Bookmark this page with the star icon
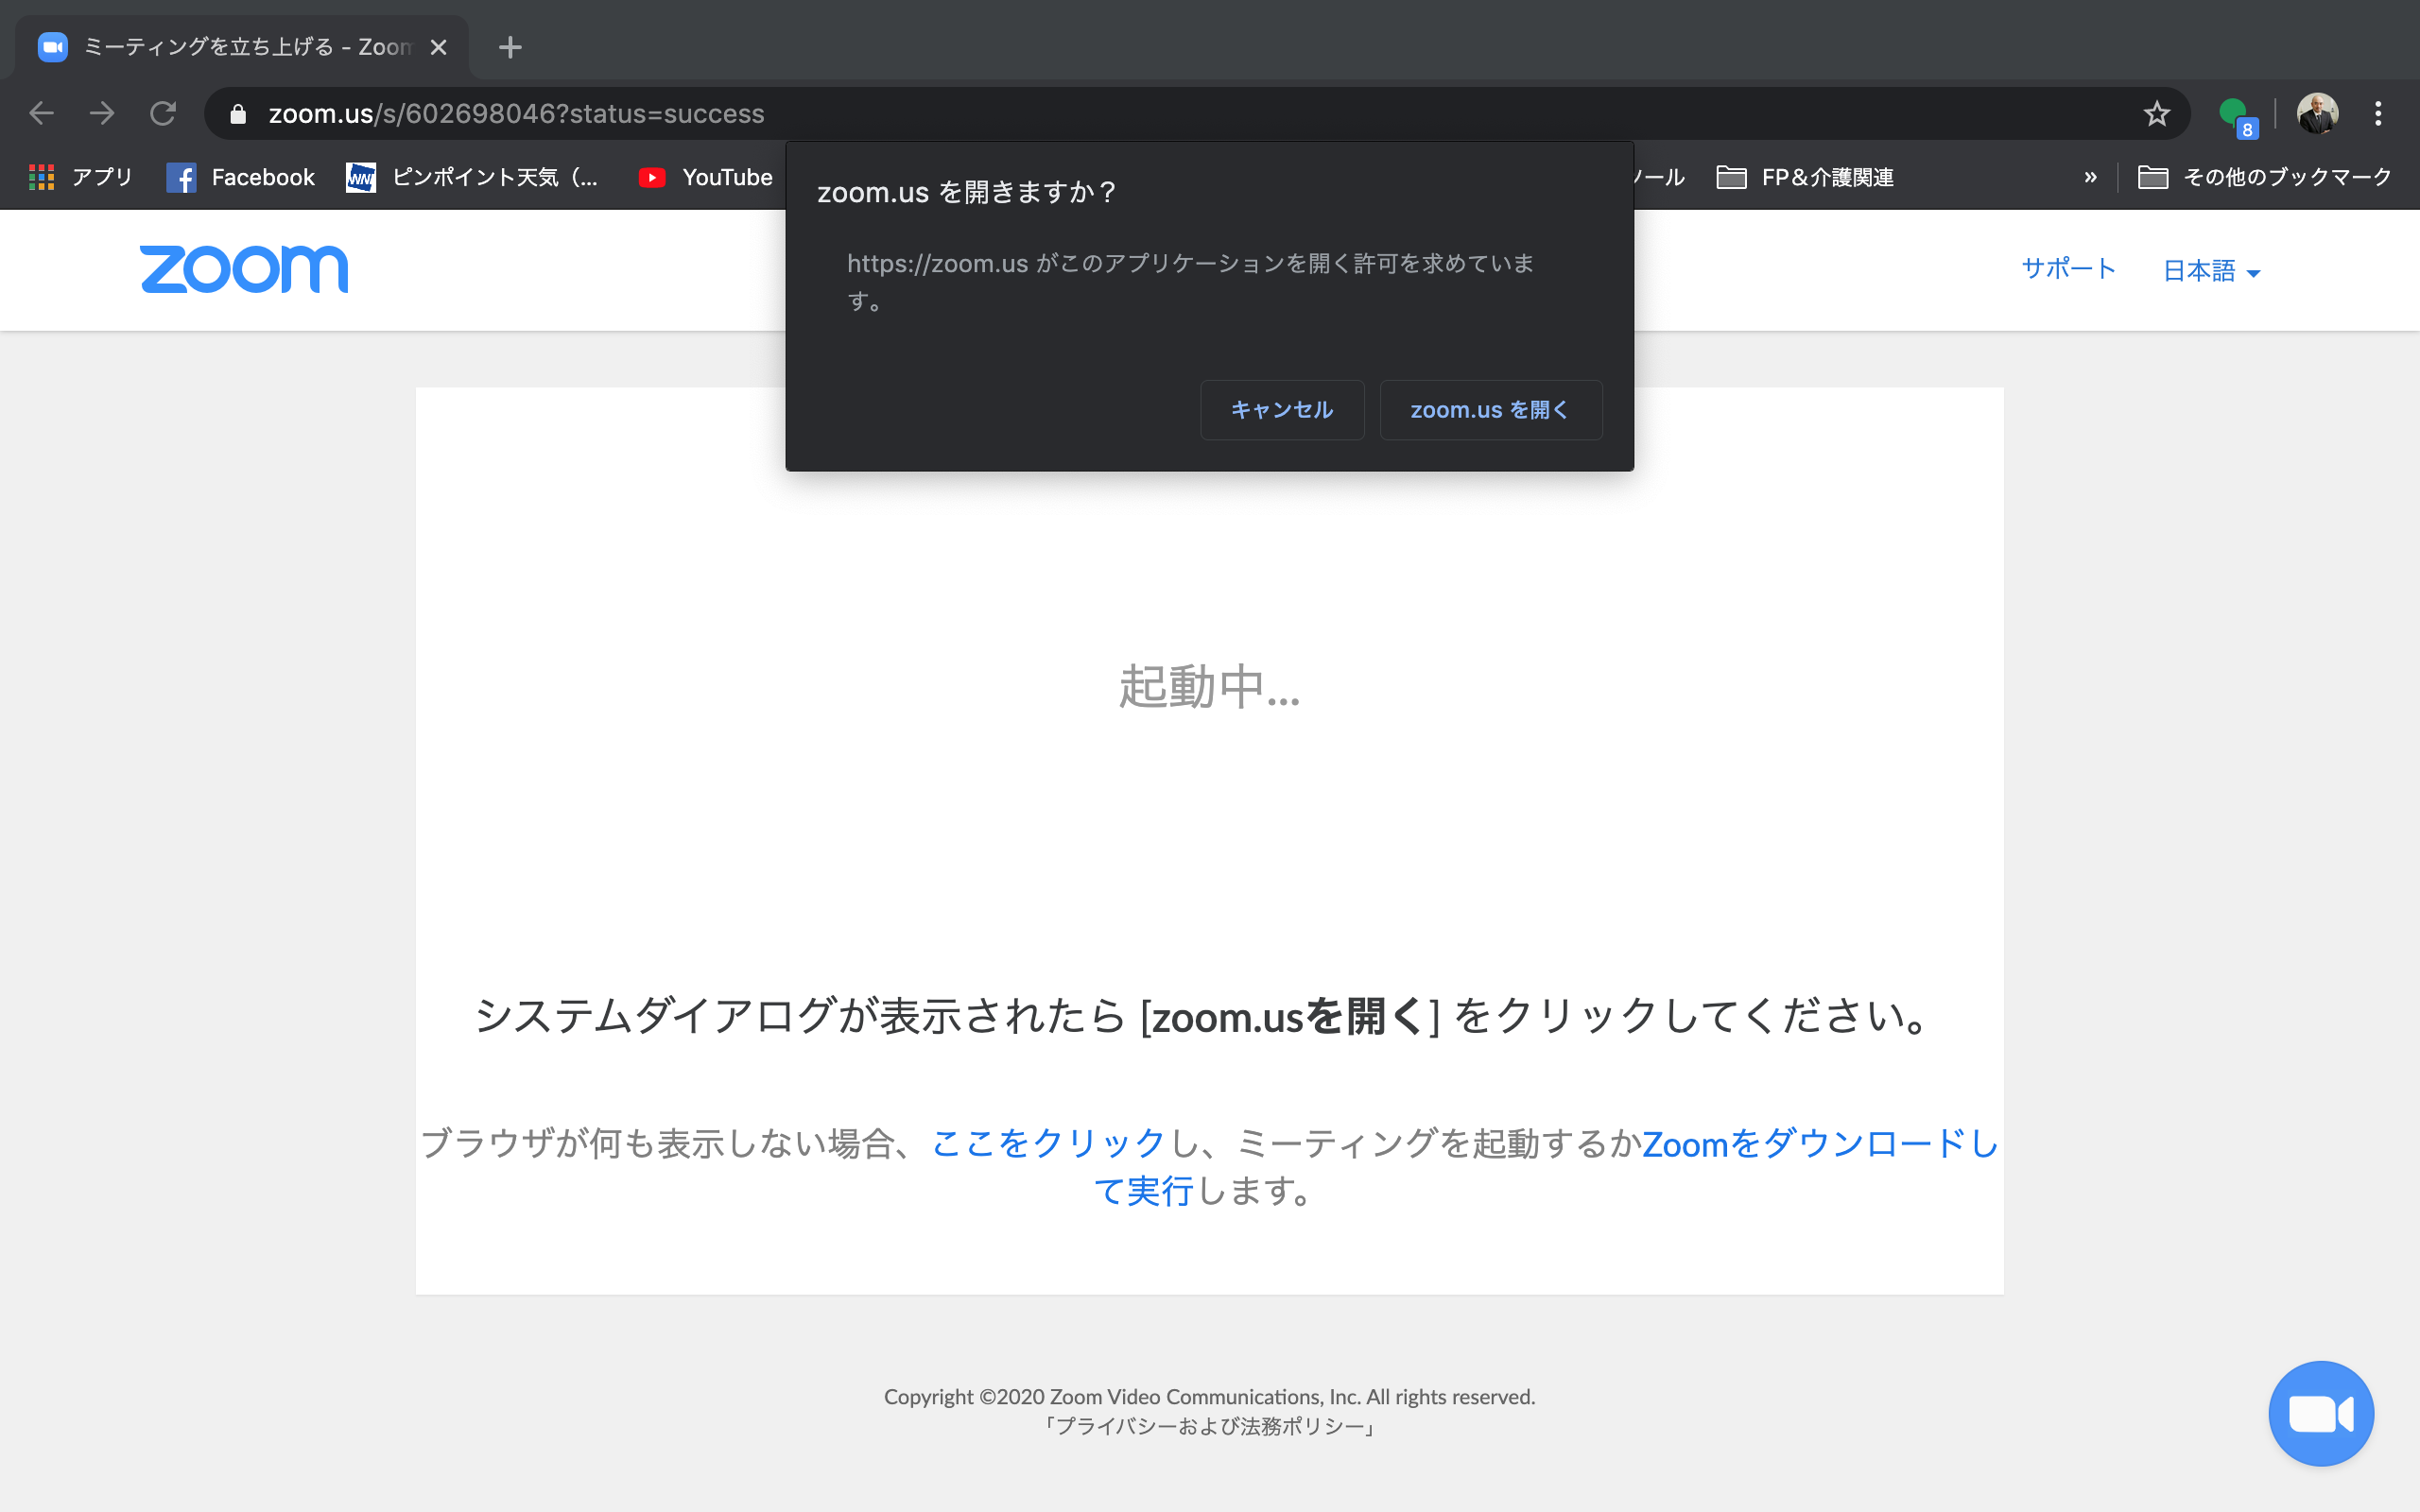 coord(2157,114)
